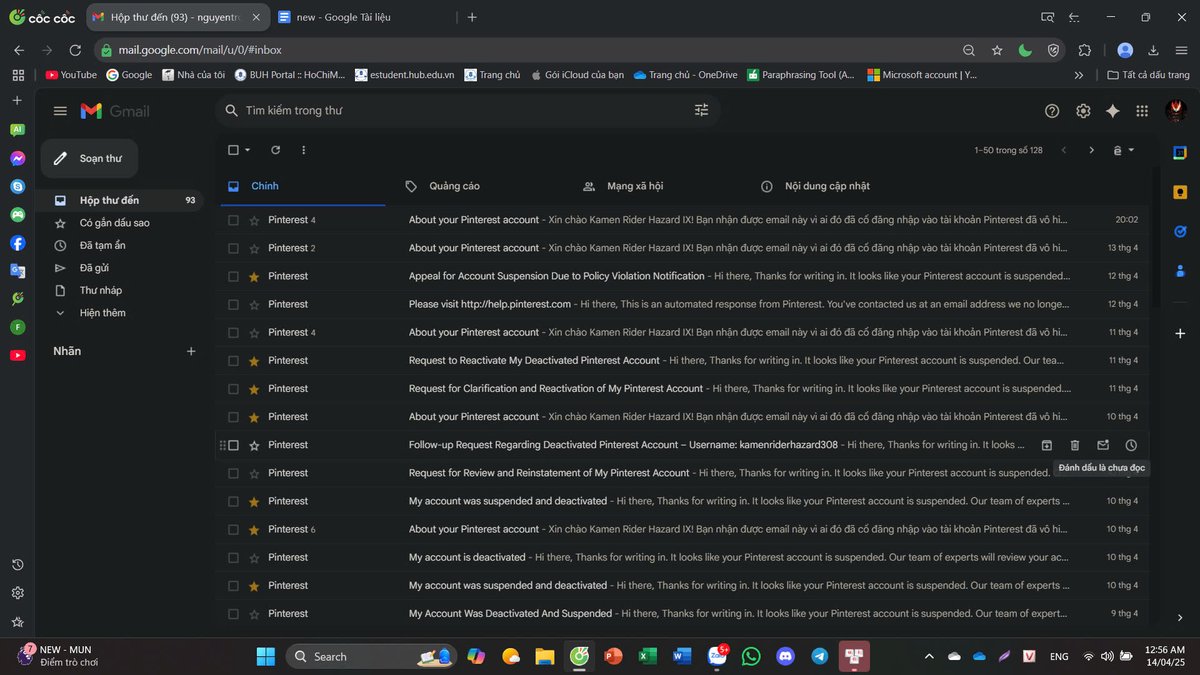Open Google apps grid icon

point(1142,111)
